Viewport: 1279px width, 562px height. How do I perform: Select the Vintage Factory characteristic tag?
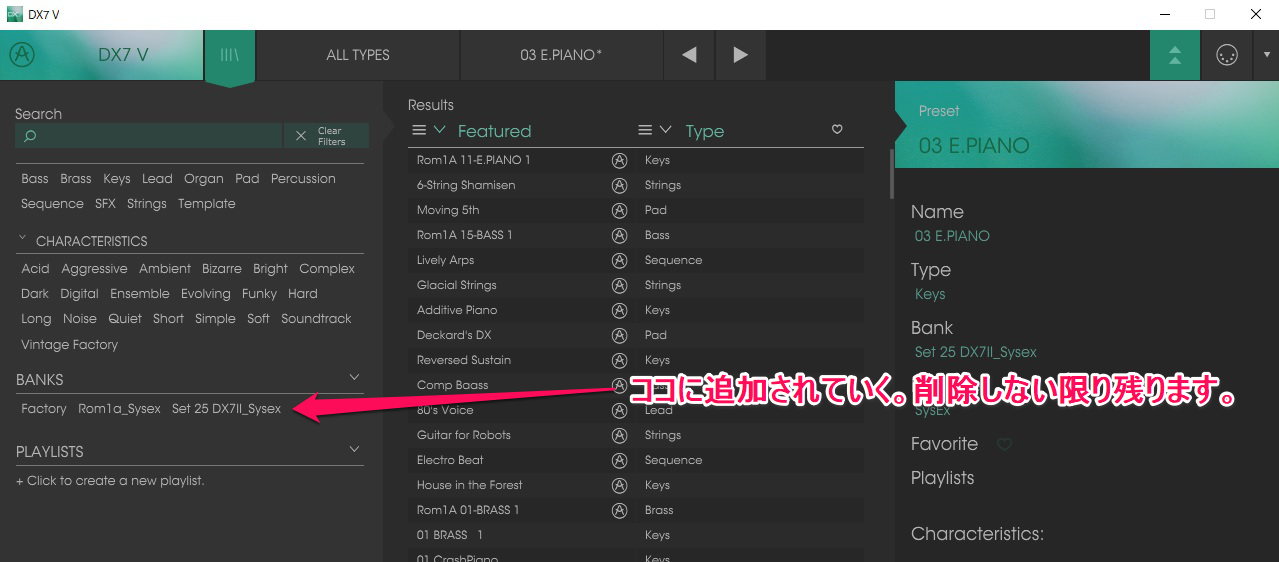pos(69,345)
